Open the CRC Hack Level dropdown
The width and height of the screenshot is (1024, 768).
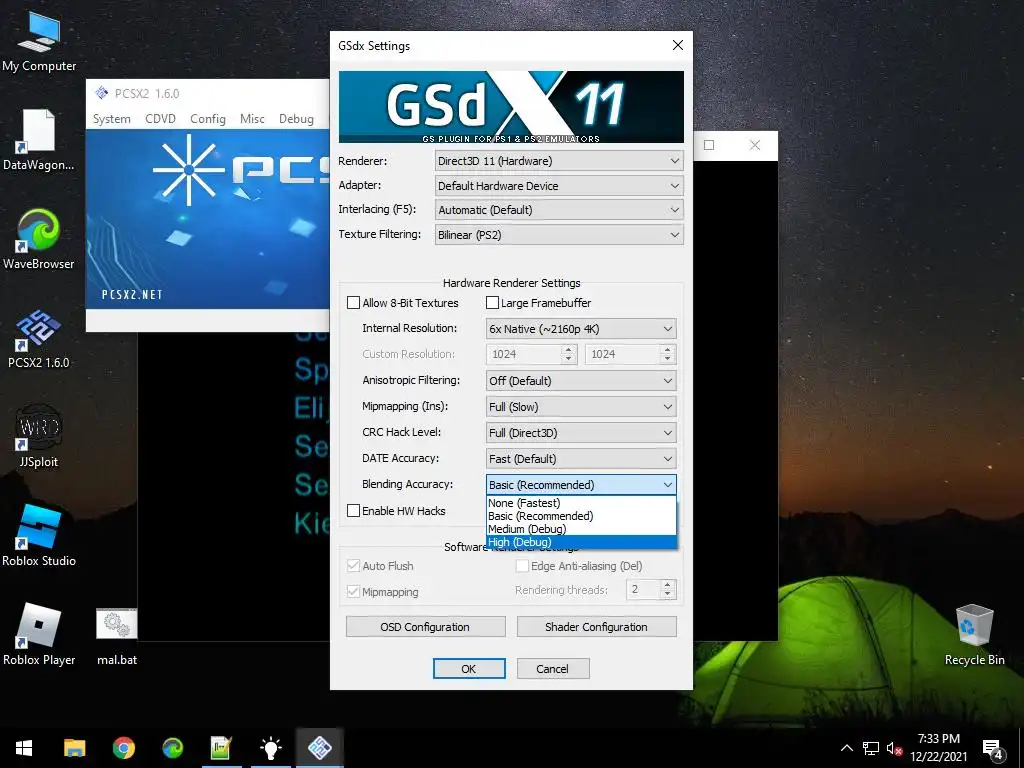coord(581,433)
